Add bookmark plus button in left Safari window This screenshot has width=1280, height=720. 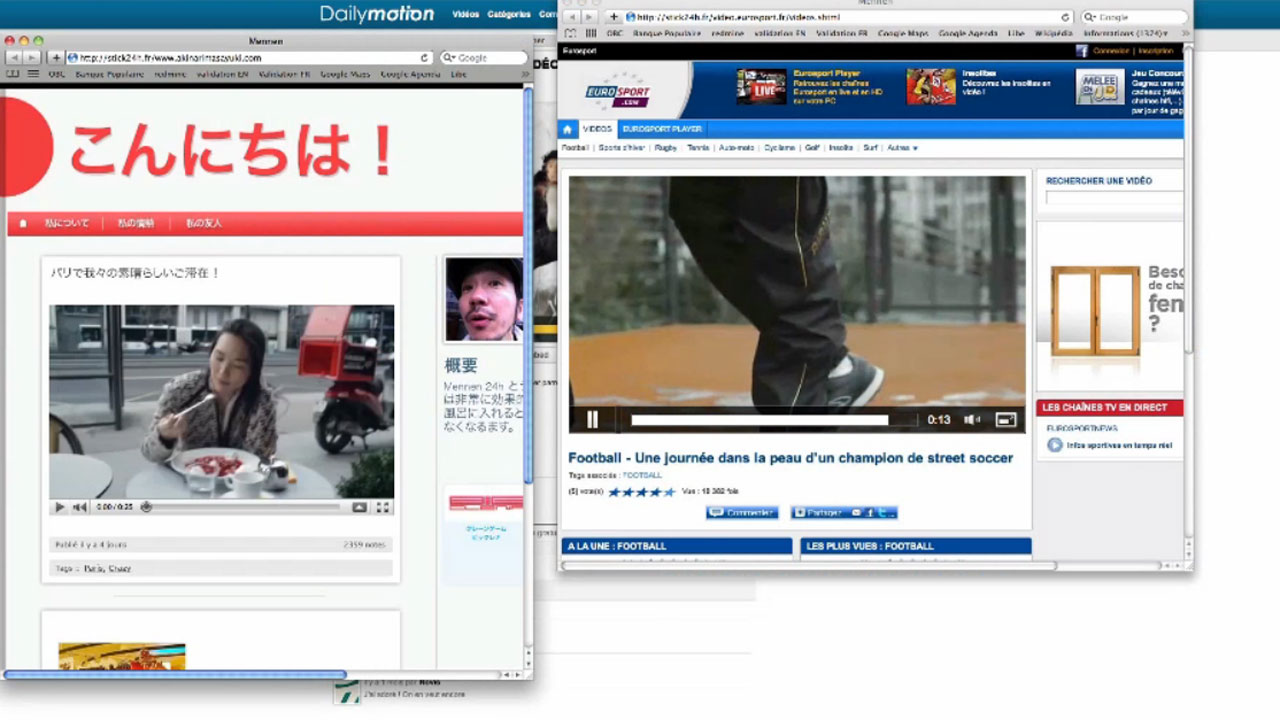[56, 58]
